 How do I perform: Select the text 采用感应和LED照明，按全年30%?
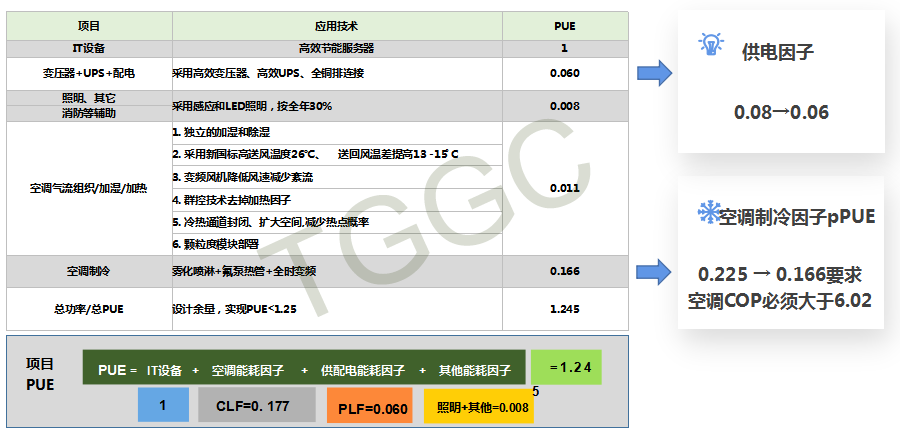tap(252, 106)
